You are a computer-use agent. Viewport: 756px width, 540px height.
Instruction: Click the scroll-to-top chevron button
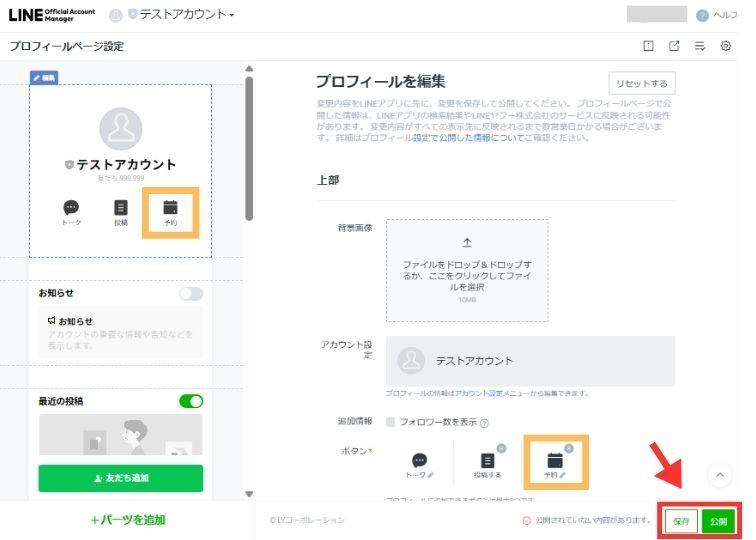pos(720,475)
